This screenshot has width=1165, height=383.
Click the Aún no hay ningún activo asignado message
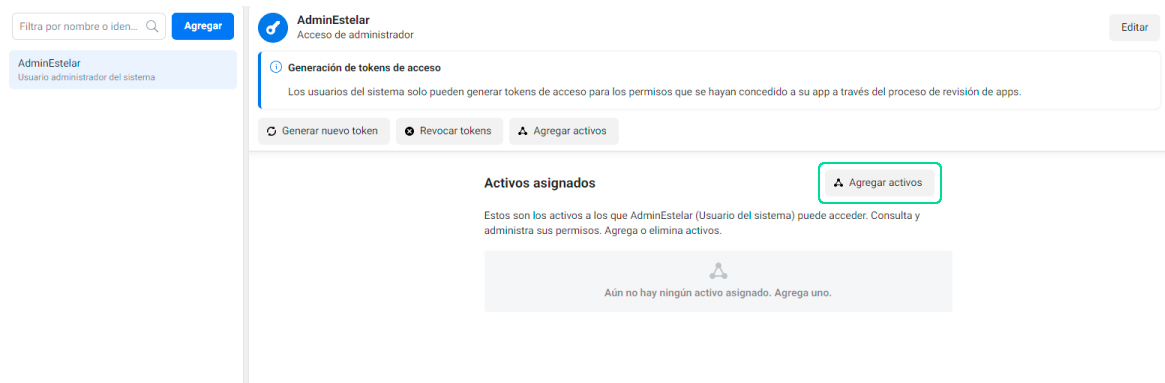tap(718, 293)
